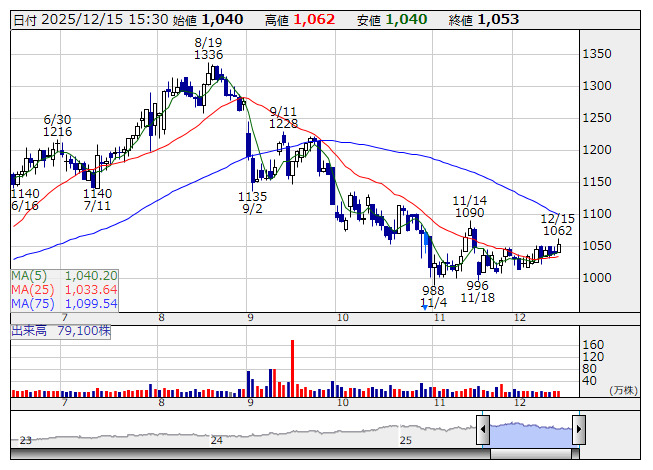Click the (万株) volume unit label
The width and height of the screenshot is (653, 470).
623,390
